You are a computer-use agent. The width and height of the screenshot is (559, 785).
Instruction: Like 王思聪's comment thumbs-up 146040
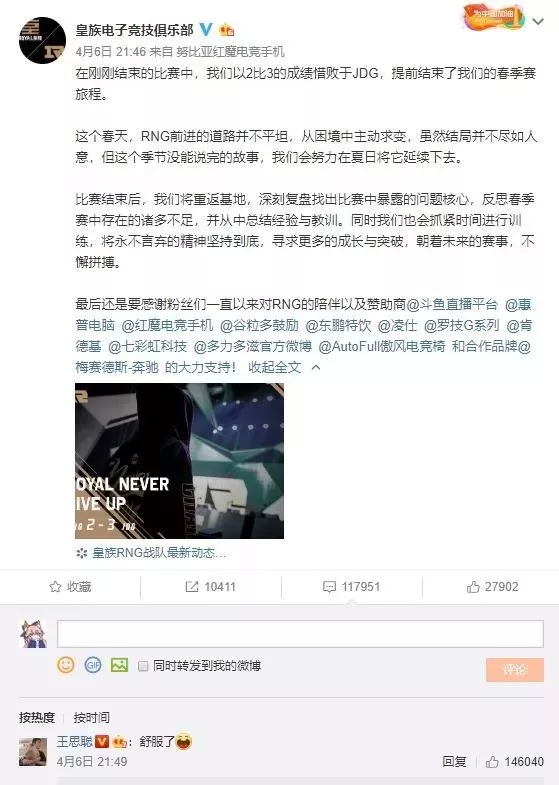(514, 761)
